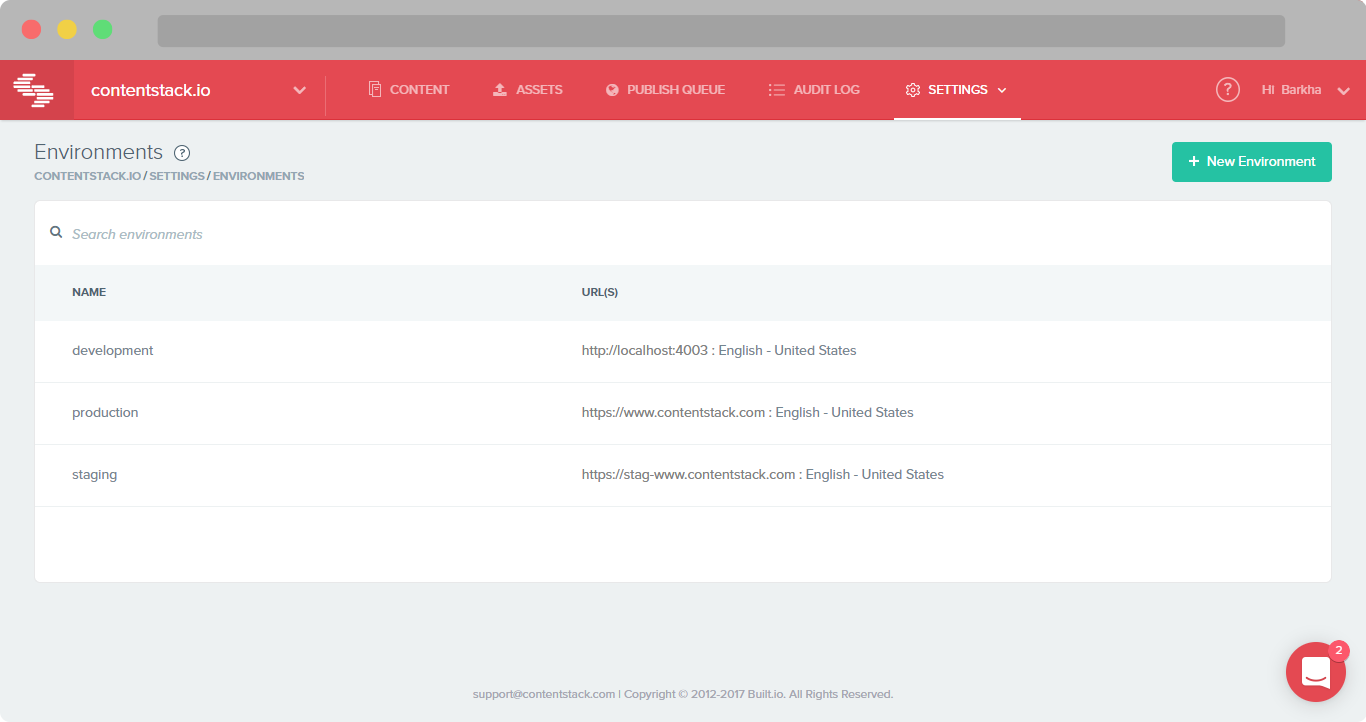Click the chevron next to Barkha
The width and height of the screenshot is (1366, 722).
click(x=1343, y=91)
